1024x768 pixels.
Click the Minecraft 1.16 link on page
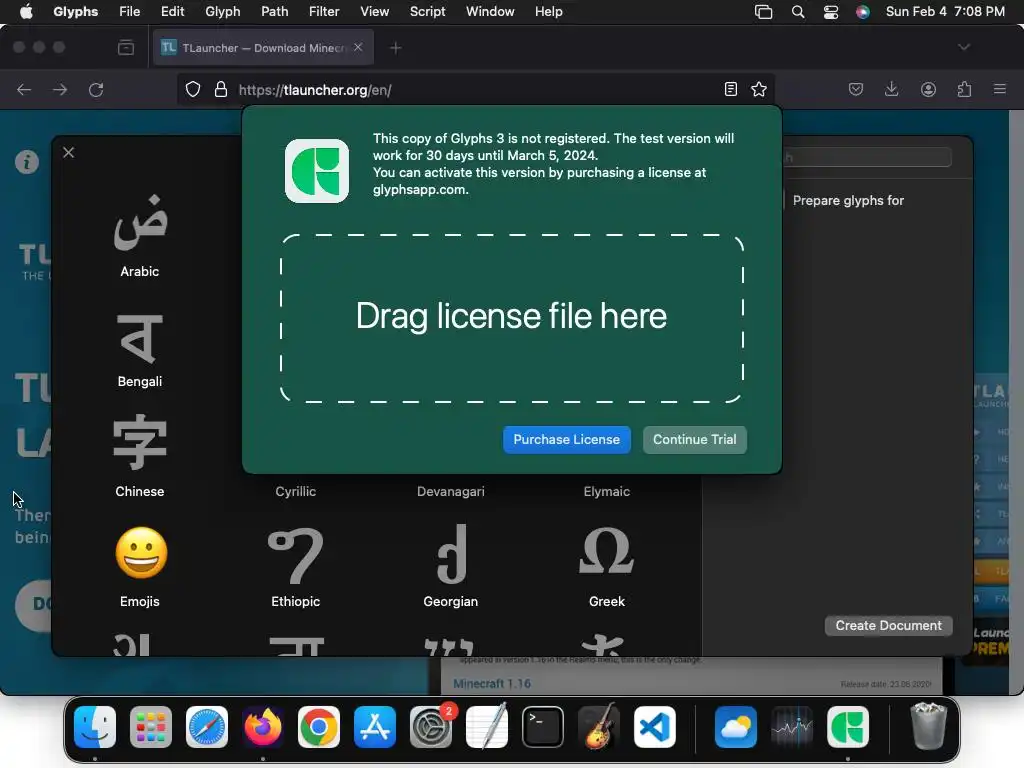(x=492, y=684)
